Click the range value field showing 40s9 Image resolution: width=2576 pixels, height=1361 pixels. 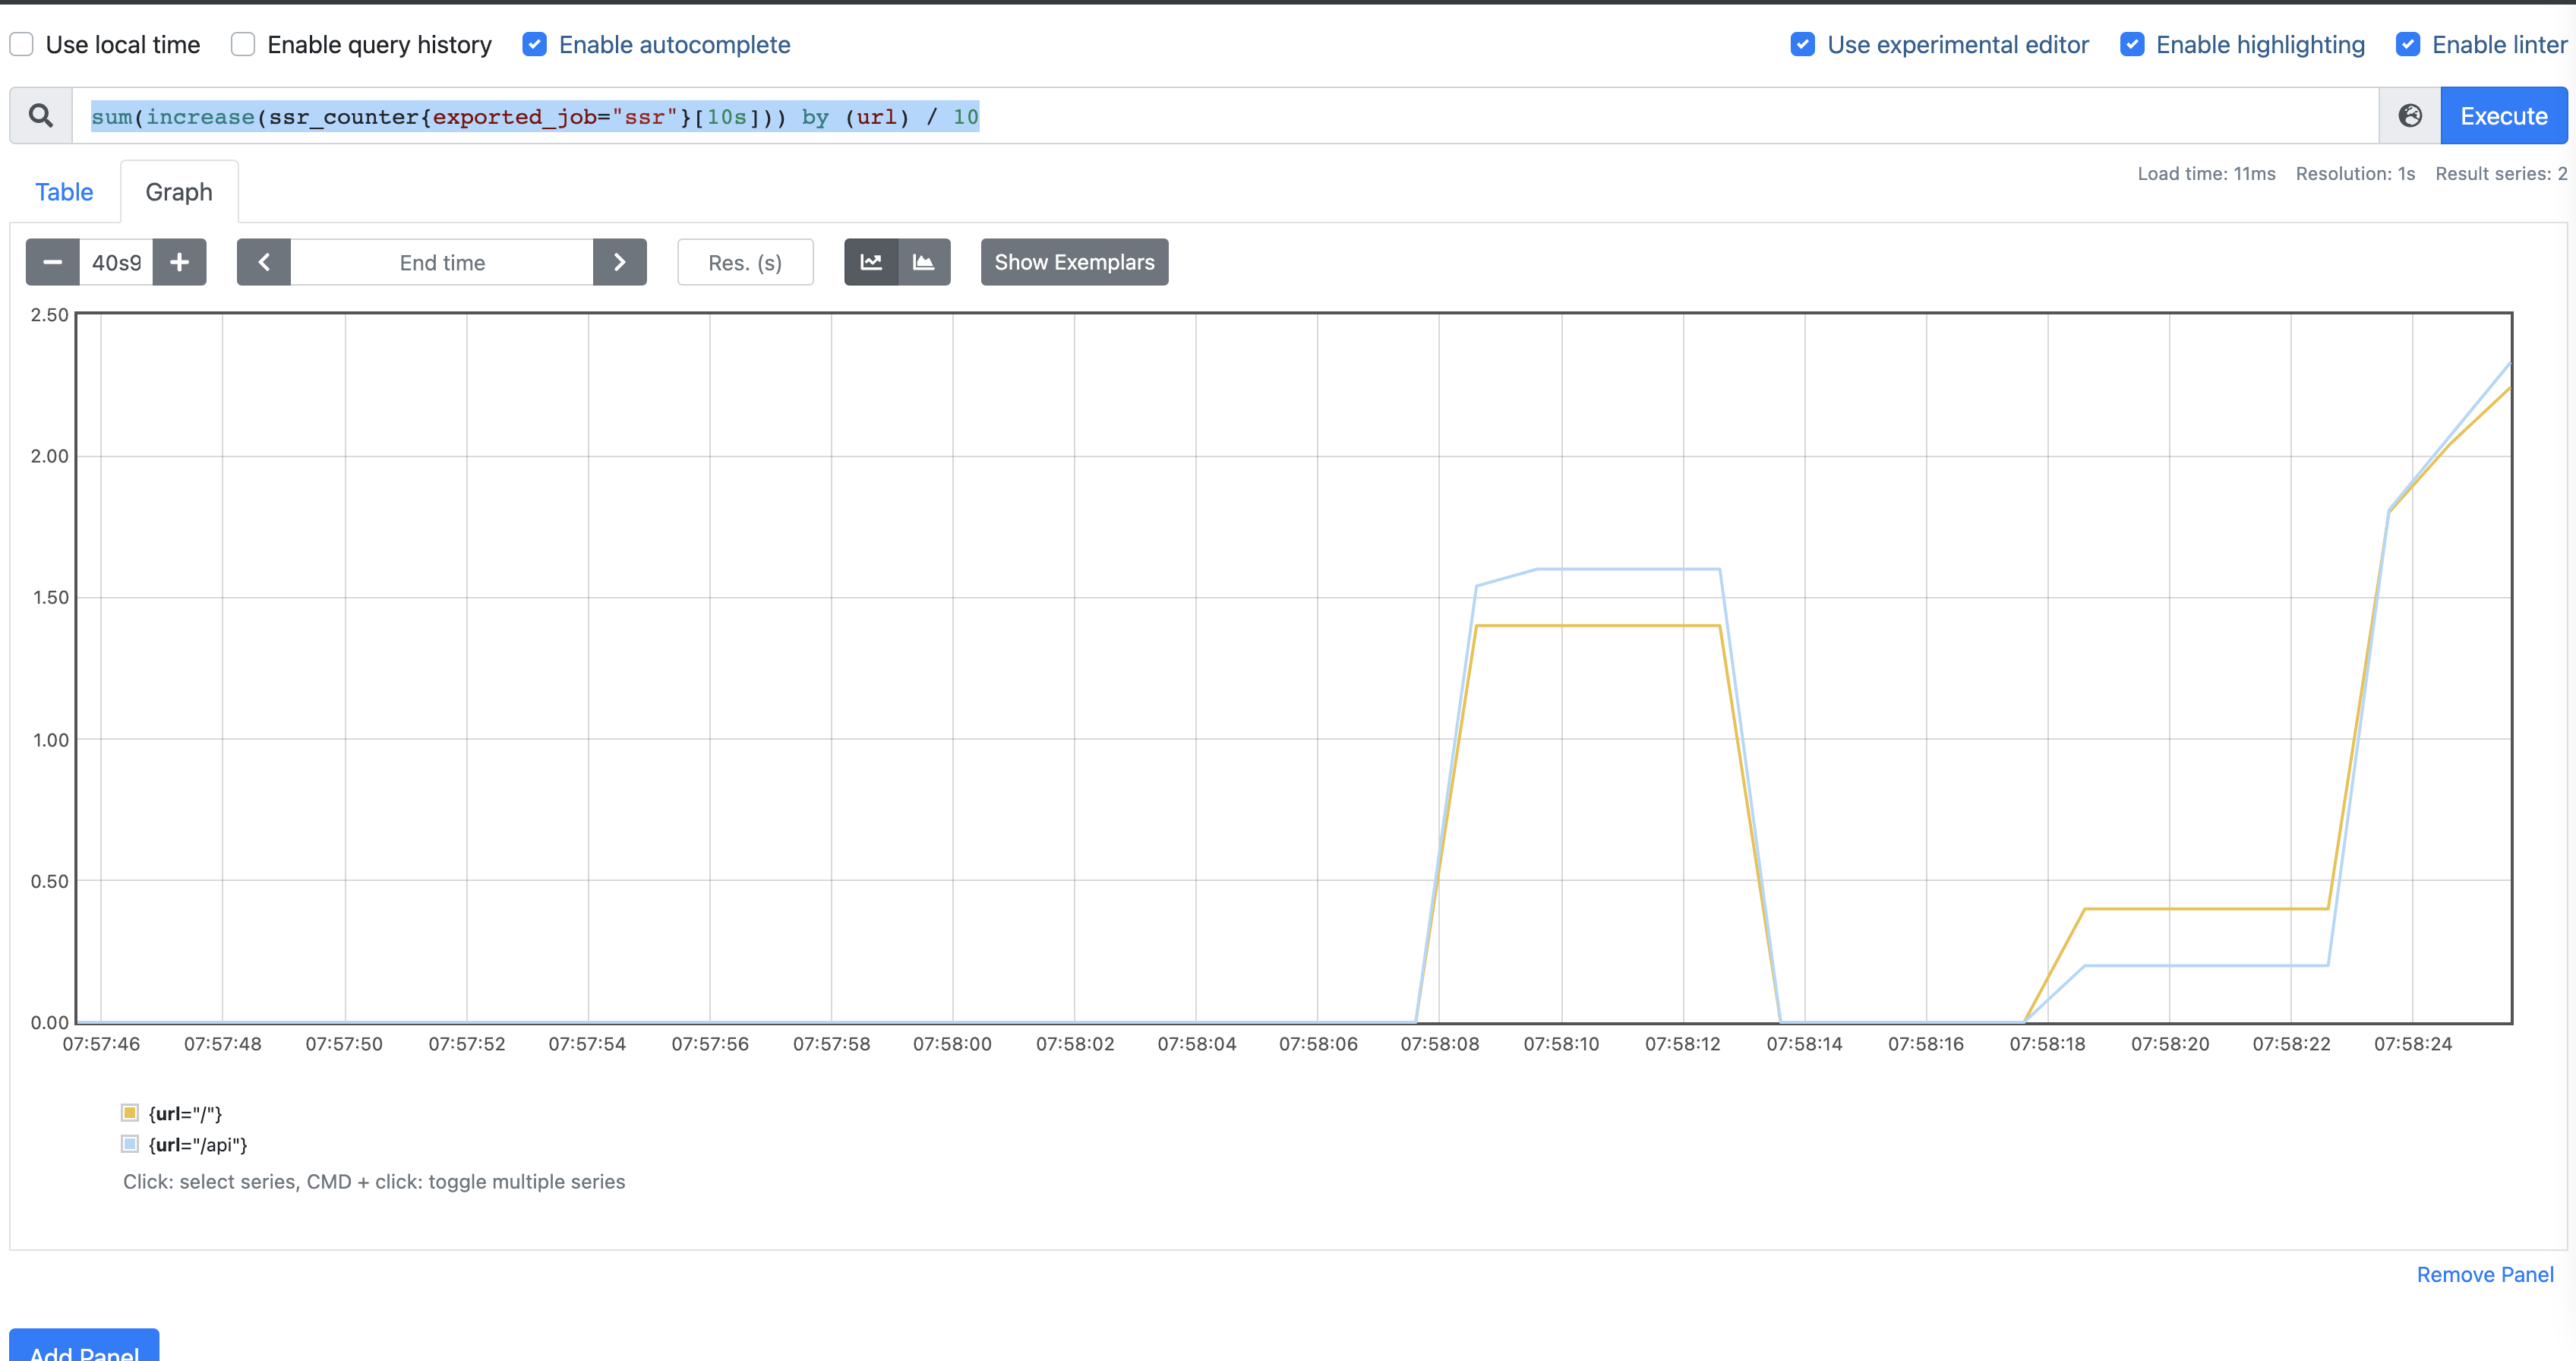pos(117,262)
